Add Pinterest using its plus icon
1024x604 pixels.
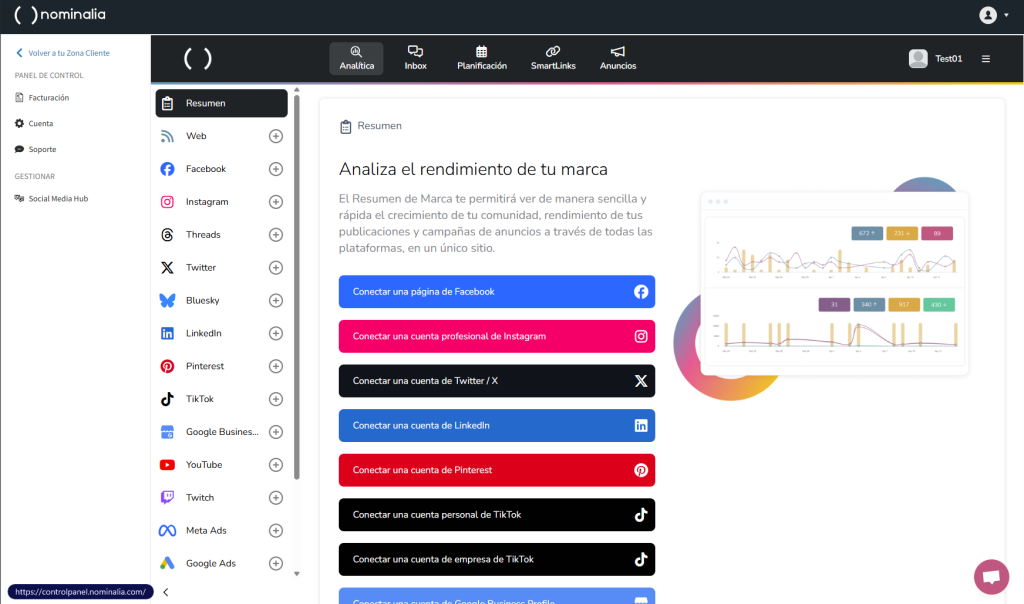tap(276, 366)
